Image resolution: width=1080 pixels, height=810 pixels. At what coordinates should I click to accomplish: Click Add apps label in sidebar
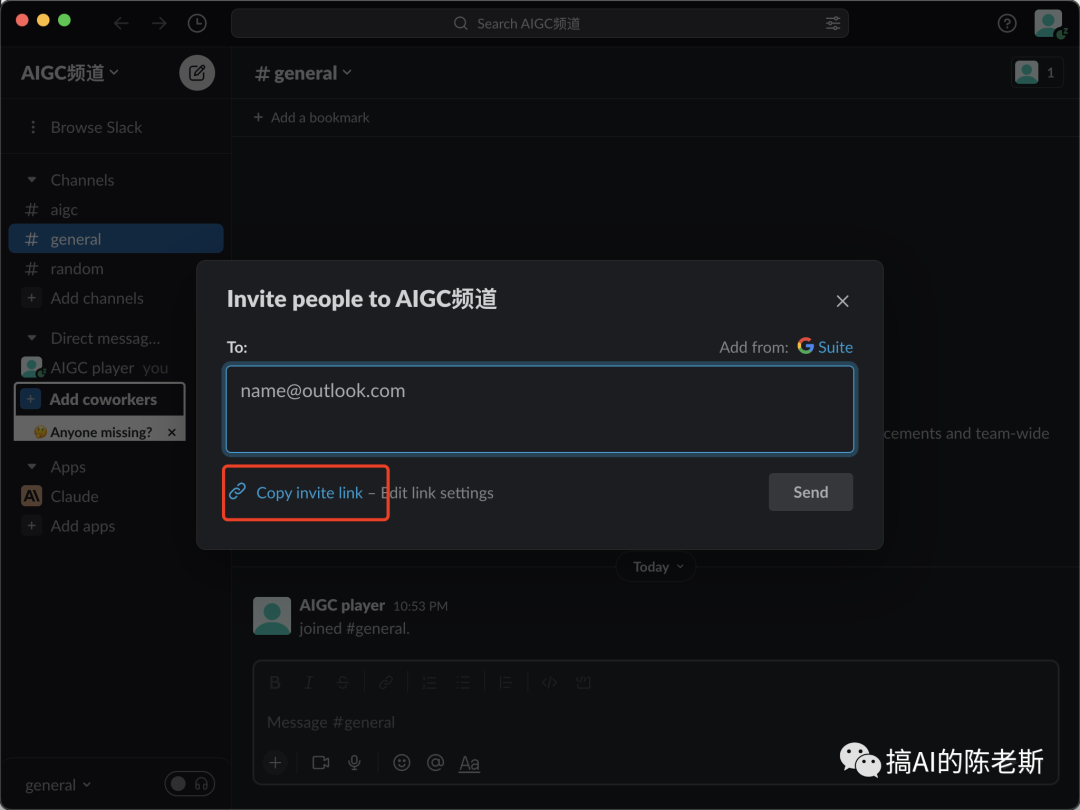pyautogui.click(x=83, y=526)
